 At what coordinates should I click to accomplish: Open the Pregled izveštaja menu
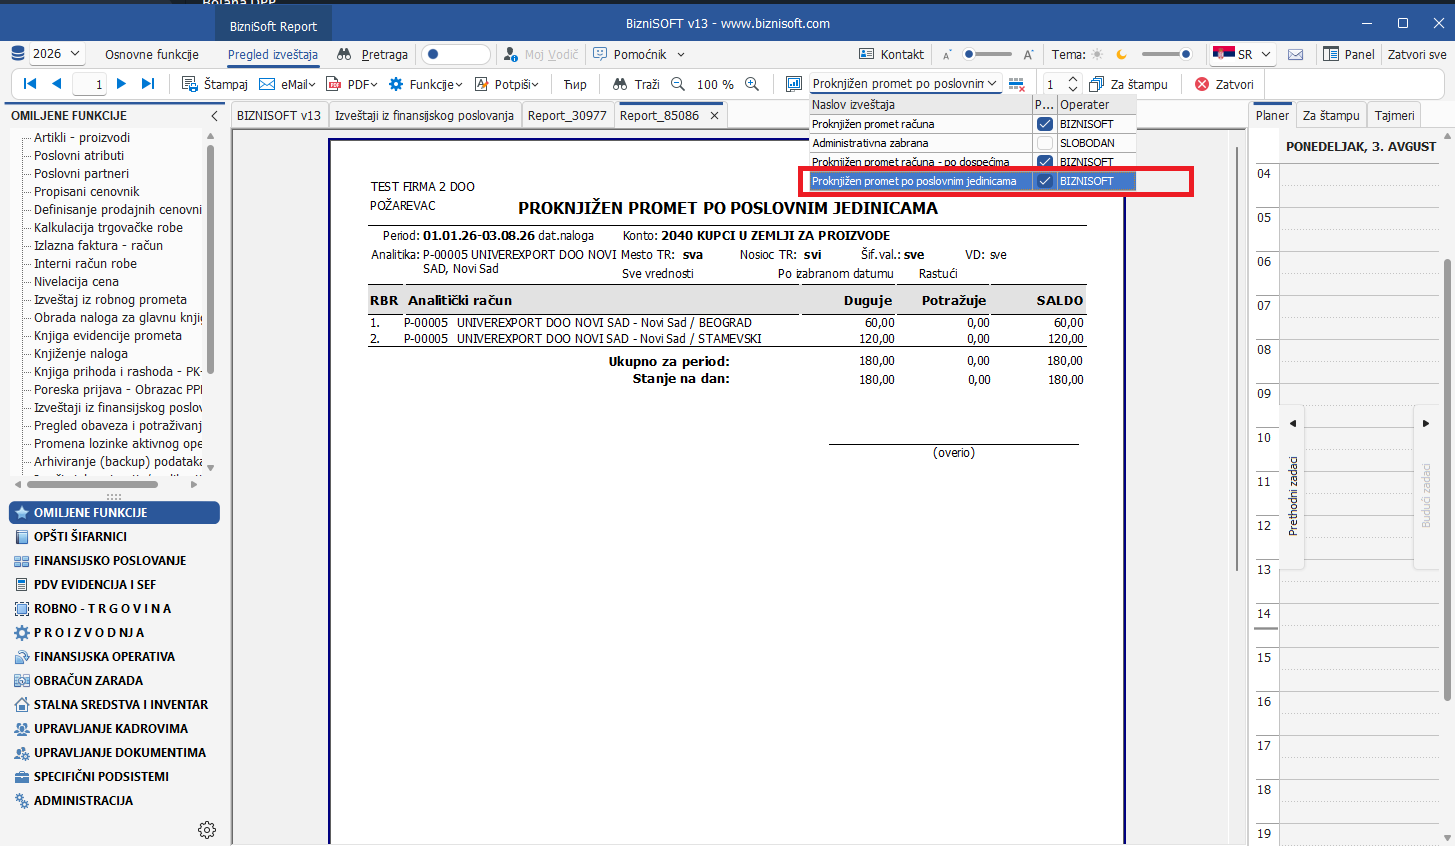(x=273, y=54)
